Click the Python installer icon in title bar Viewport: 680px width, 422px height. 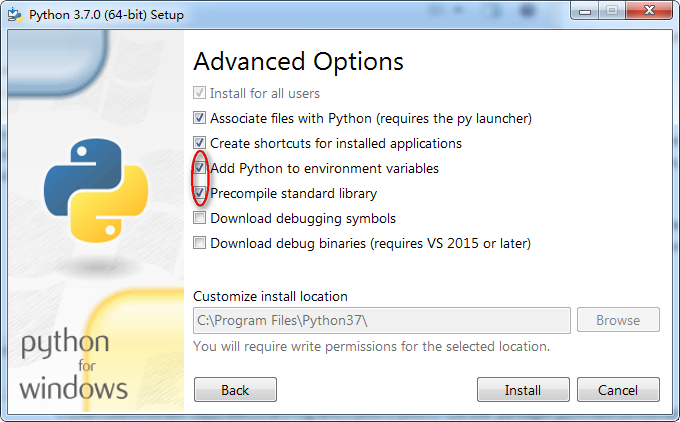pyautogui.click(x=13, y=12)
